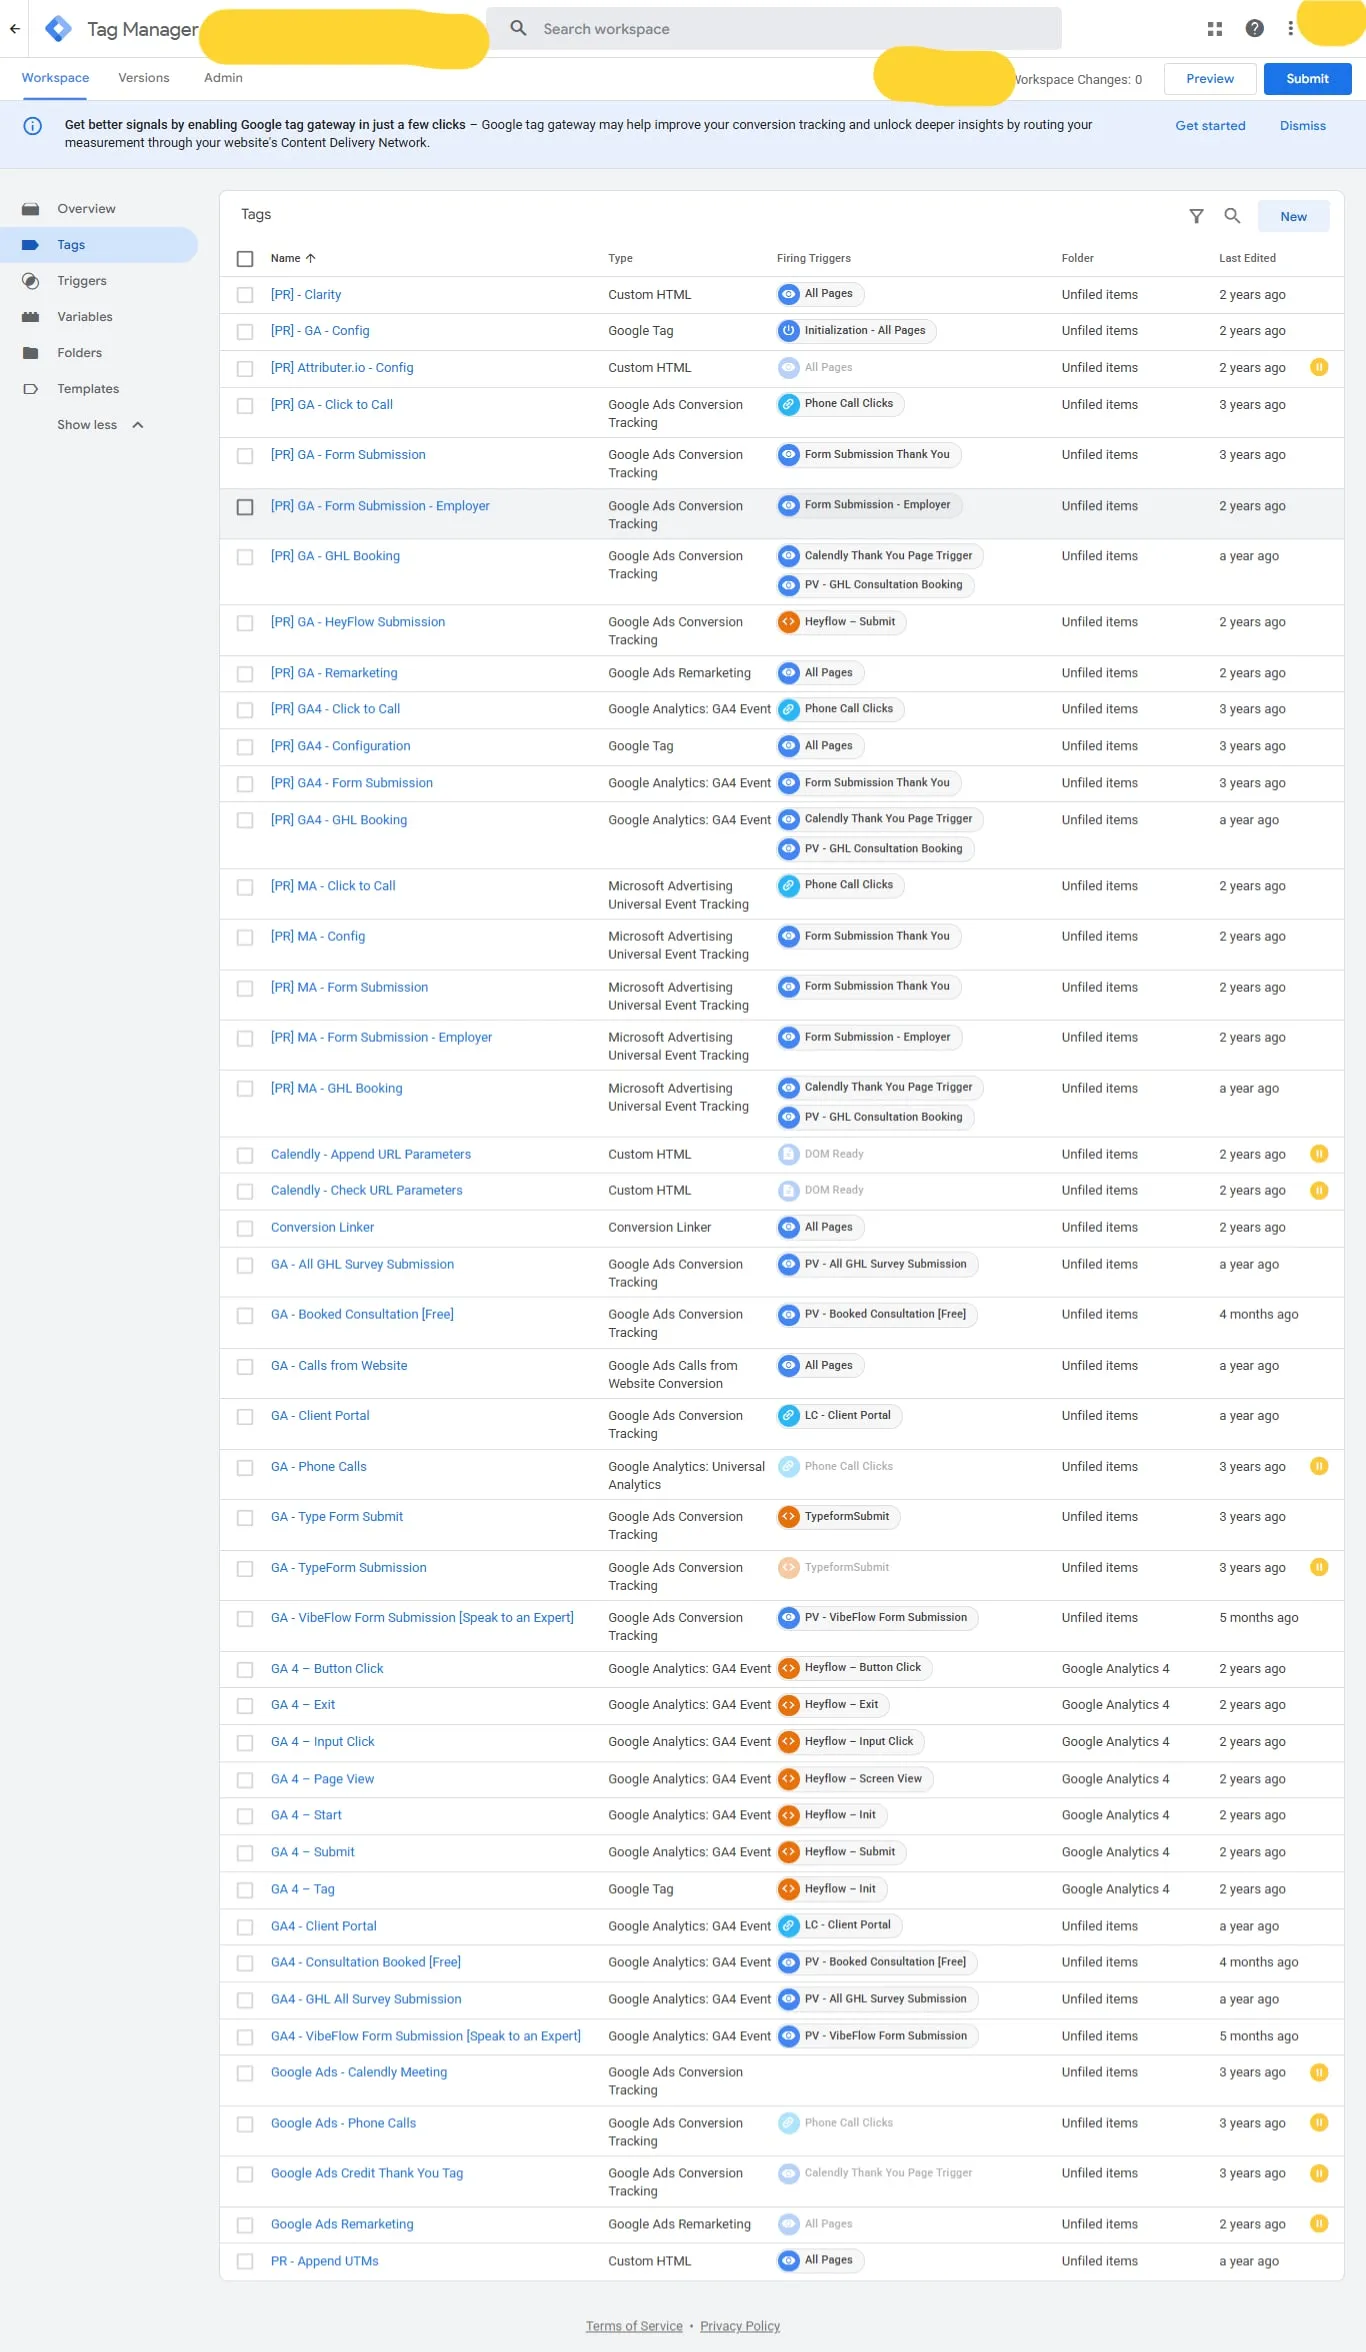Open the Privacy Policy link
The width and height of the screenshot is (1366, 2352).
point(740,2326)
